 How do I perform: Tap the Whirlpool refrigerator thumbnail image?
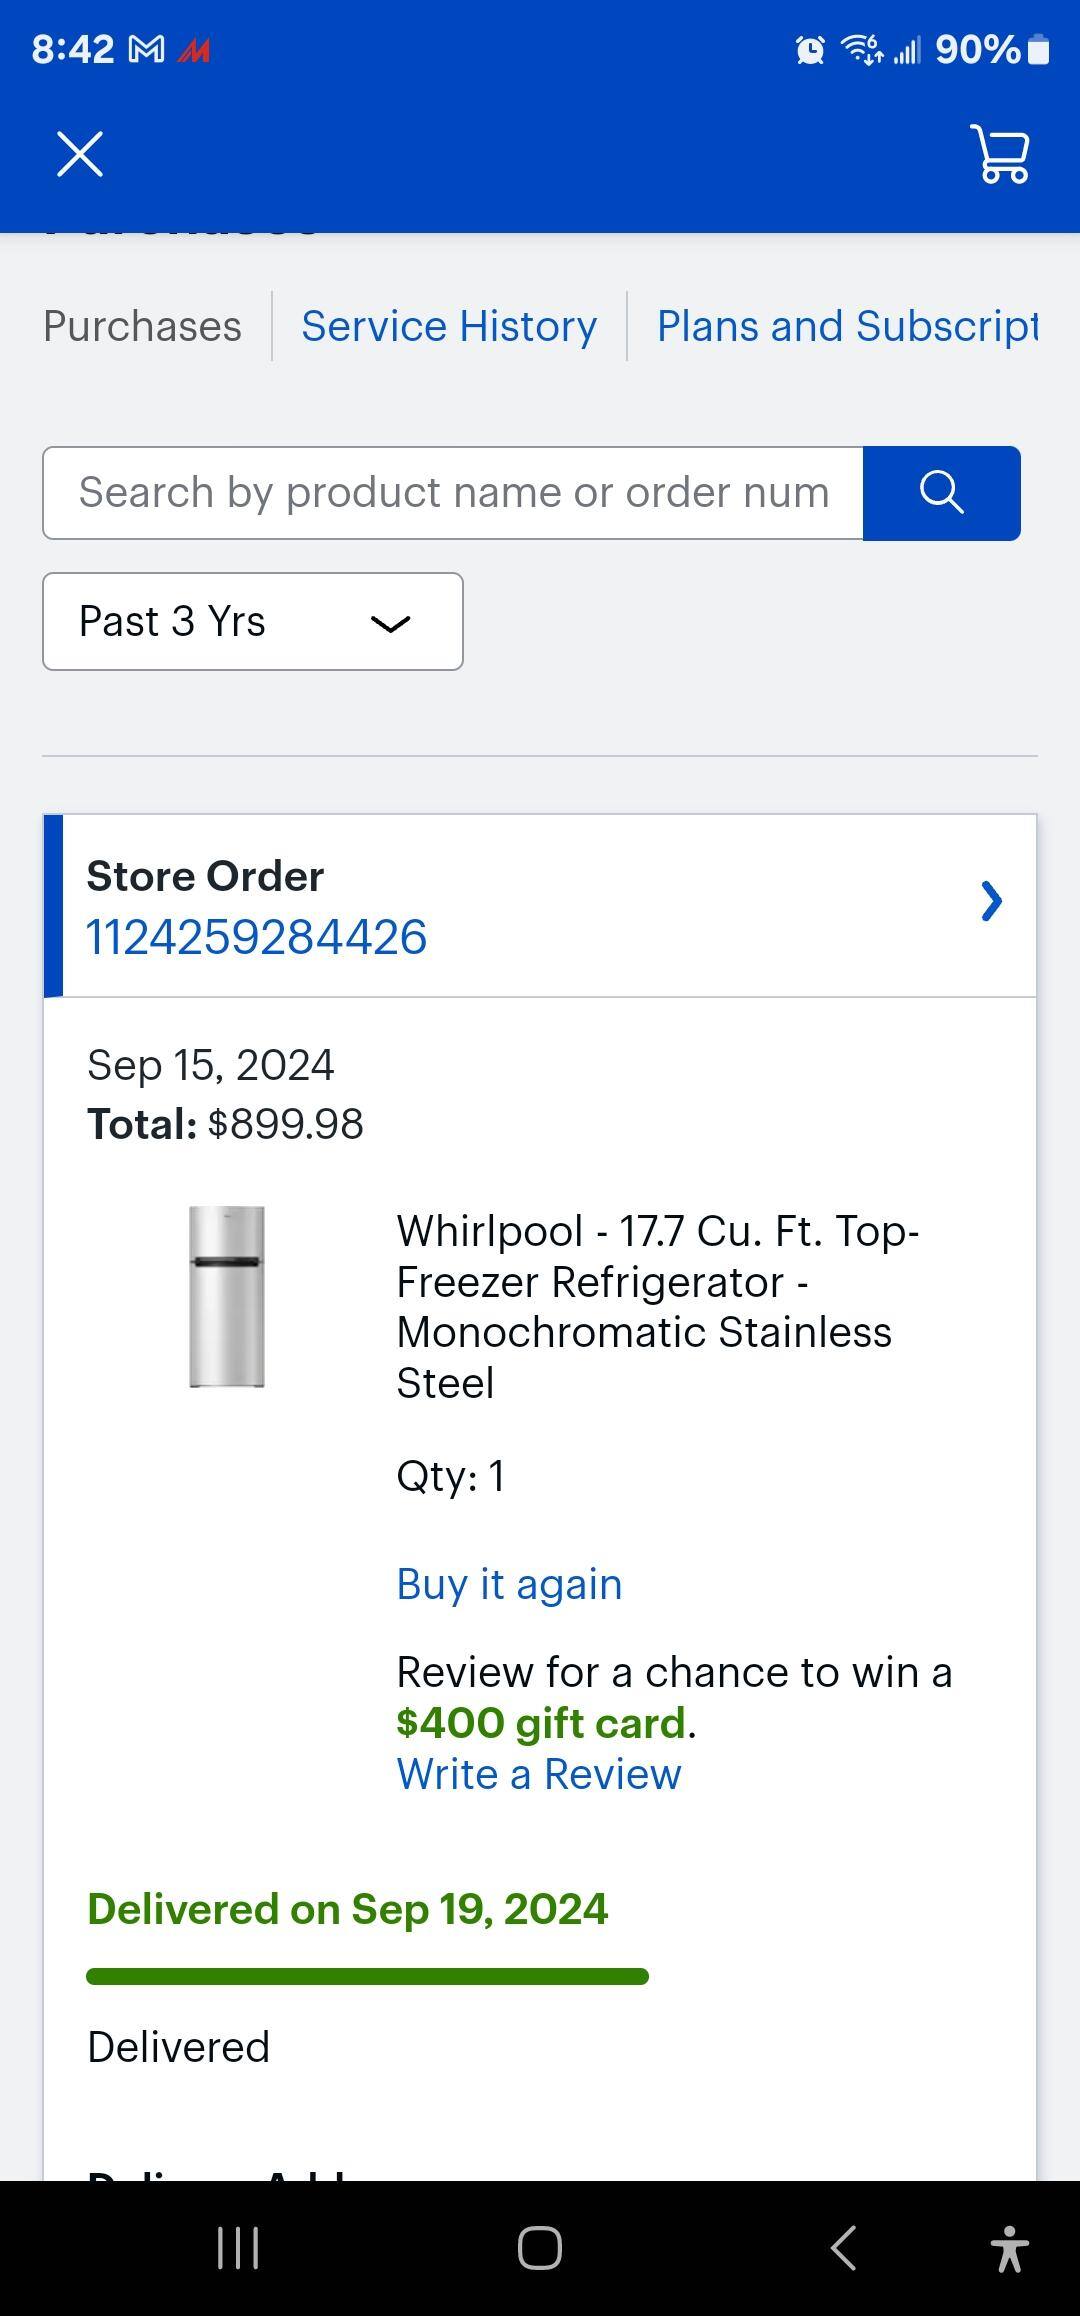click(x=227, y=1296)
